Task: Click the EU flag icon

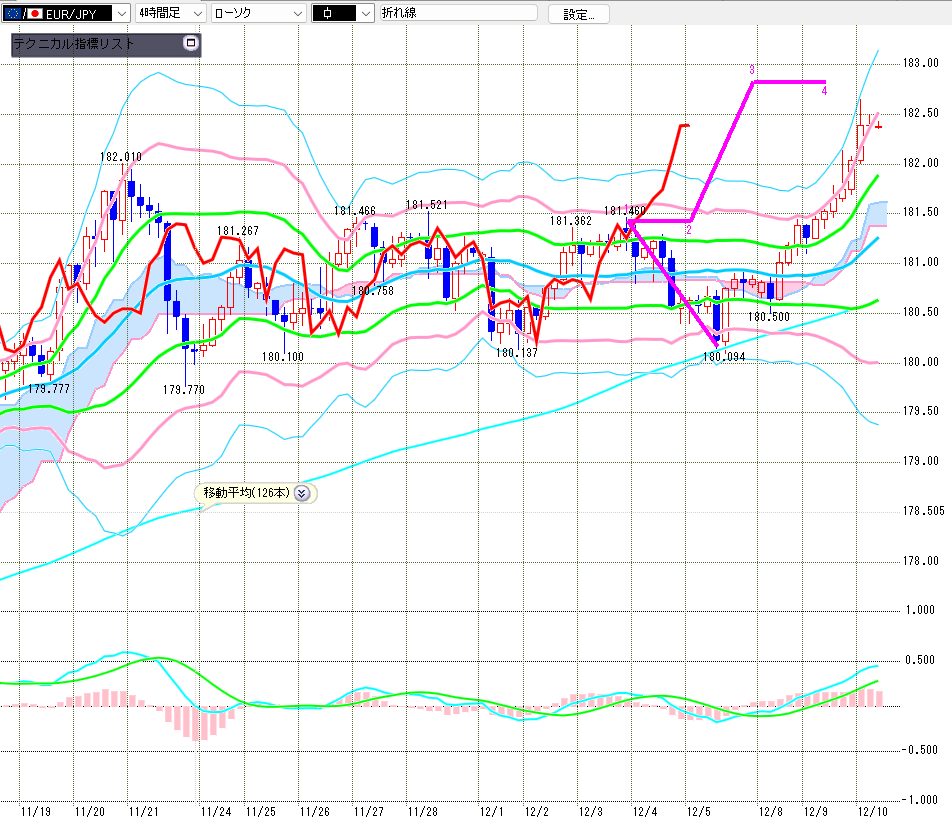Action: (11, 13)
